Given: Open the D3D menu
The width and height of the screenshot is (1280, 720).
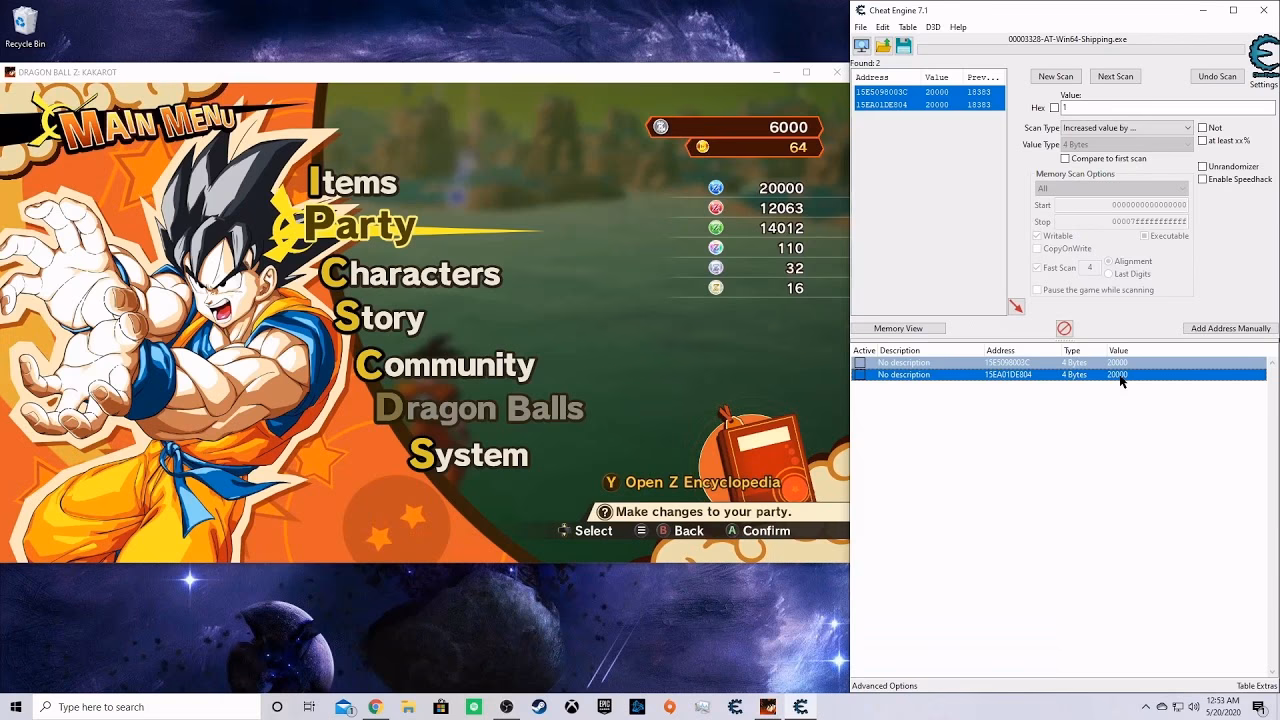Looking at the screenshot, I should pos(933,27).
